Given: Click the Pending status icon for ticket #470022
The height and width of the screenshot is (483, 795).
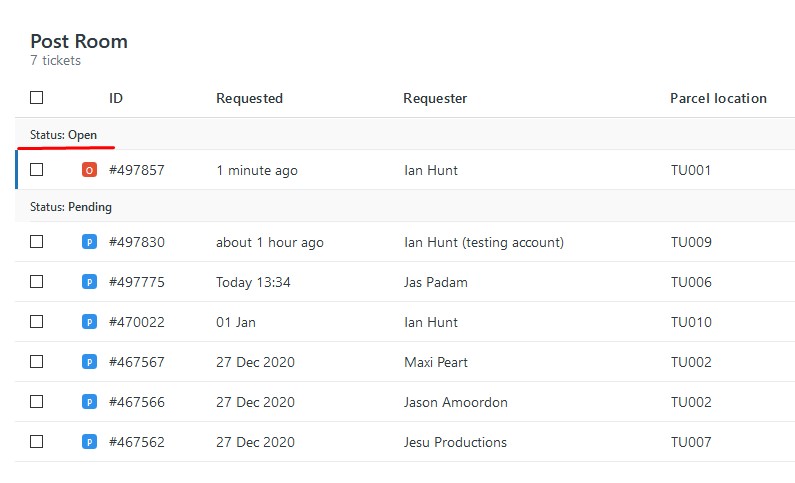Looking at the screenshot, I should [89, 322].
